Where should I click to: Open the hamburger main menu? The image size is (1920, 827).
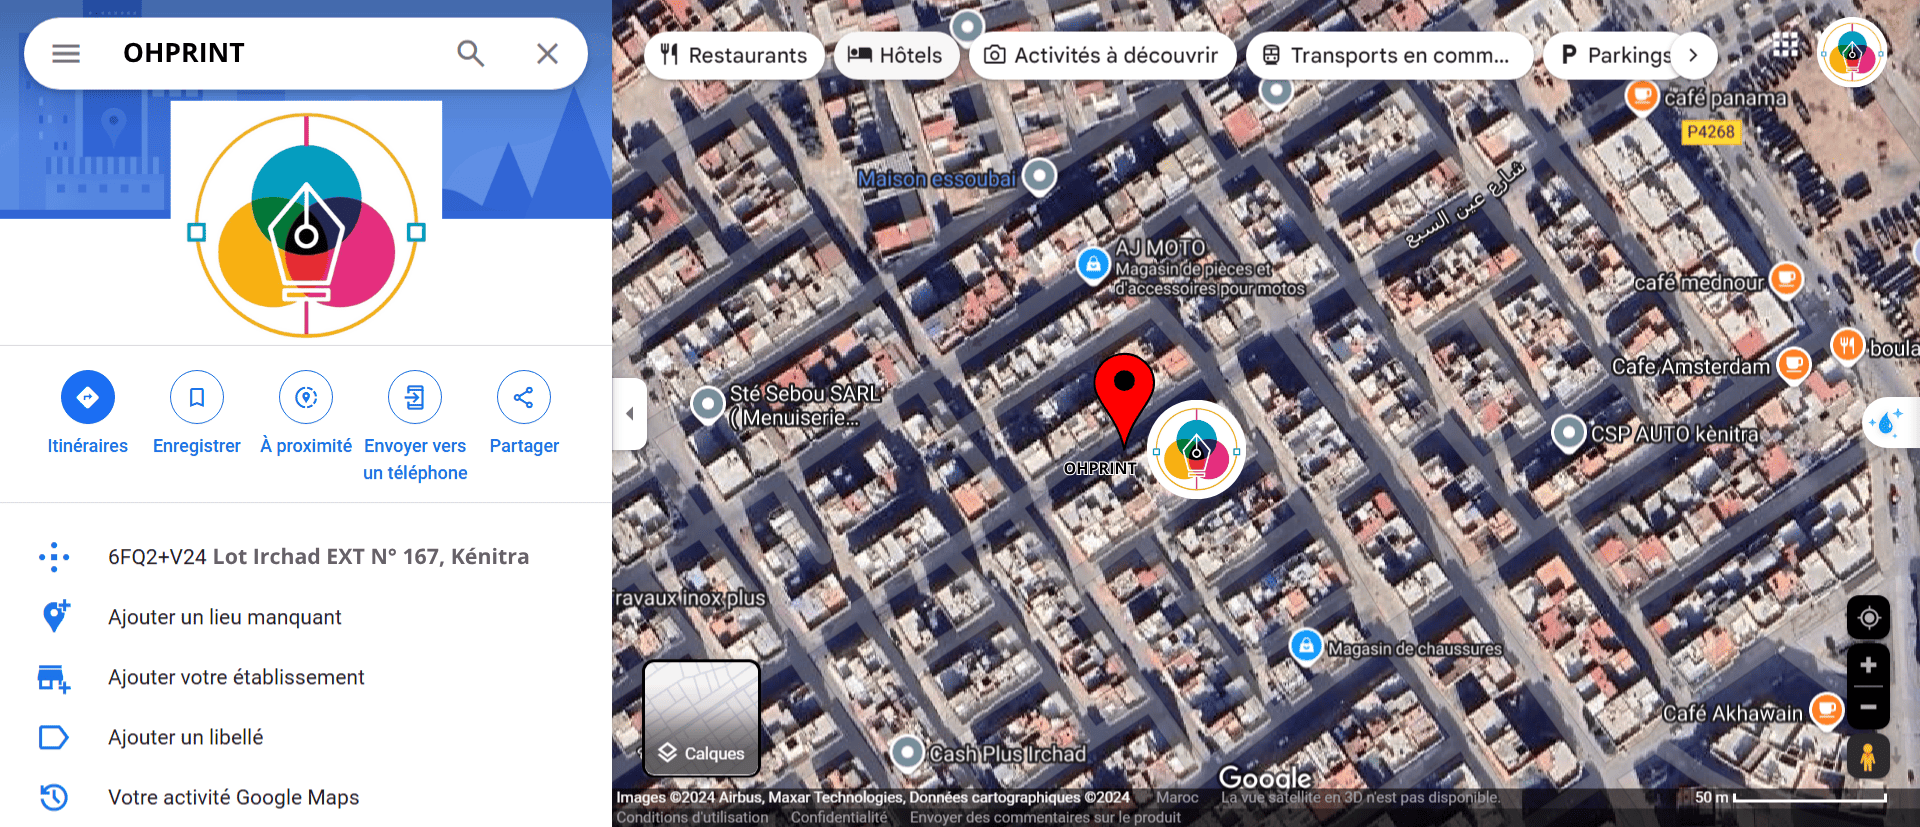click(x=66, y=54)
